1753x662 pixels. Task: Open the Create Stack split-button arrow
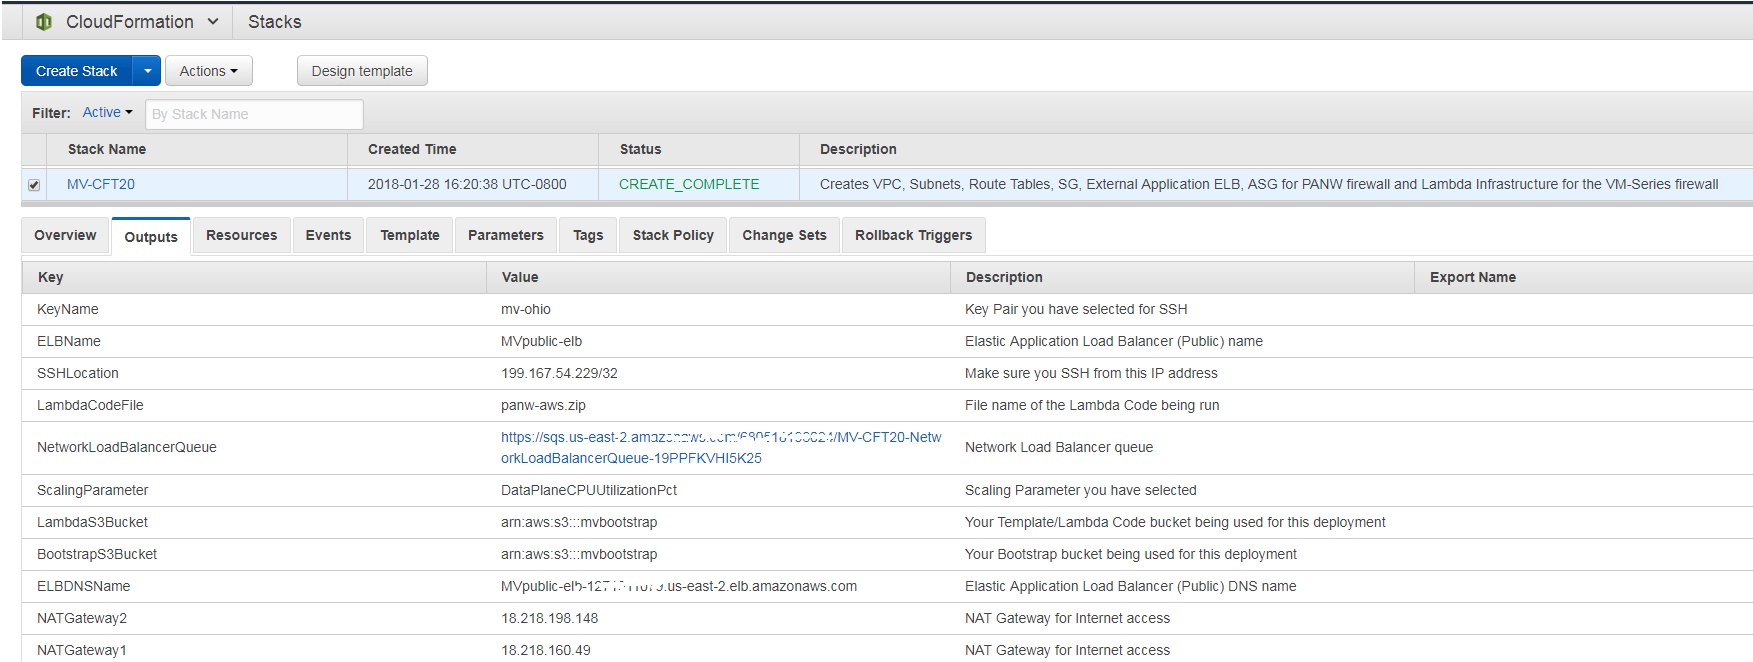tap(147, 71)
